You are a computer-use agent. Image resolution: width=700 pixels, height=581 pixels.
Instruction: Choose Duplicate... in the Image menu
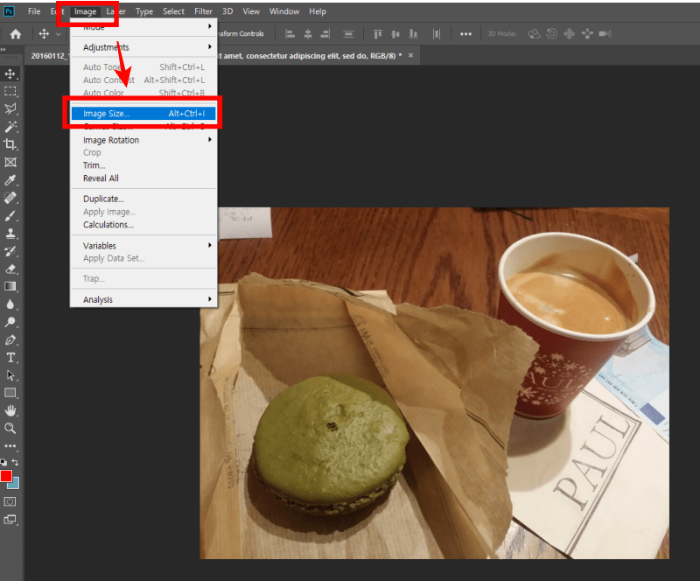click(143, 199)
